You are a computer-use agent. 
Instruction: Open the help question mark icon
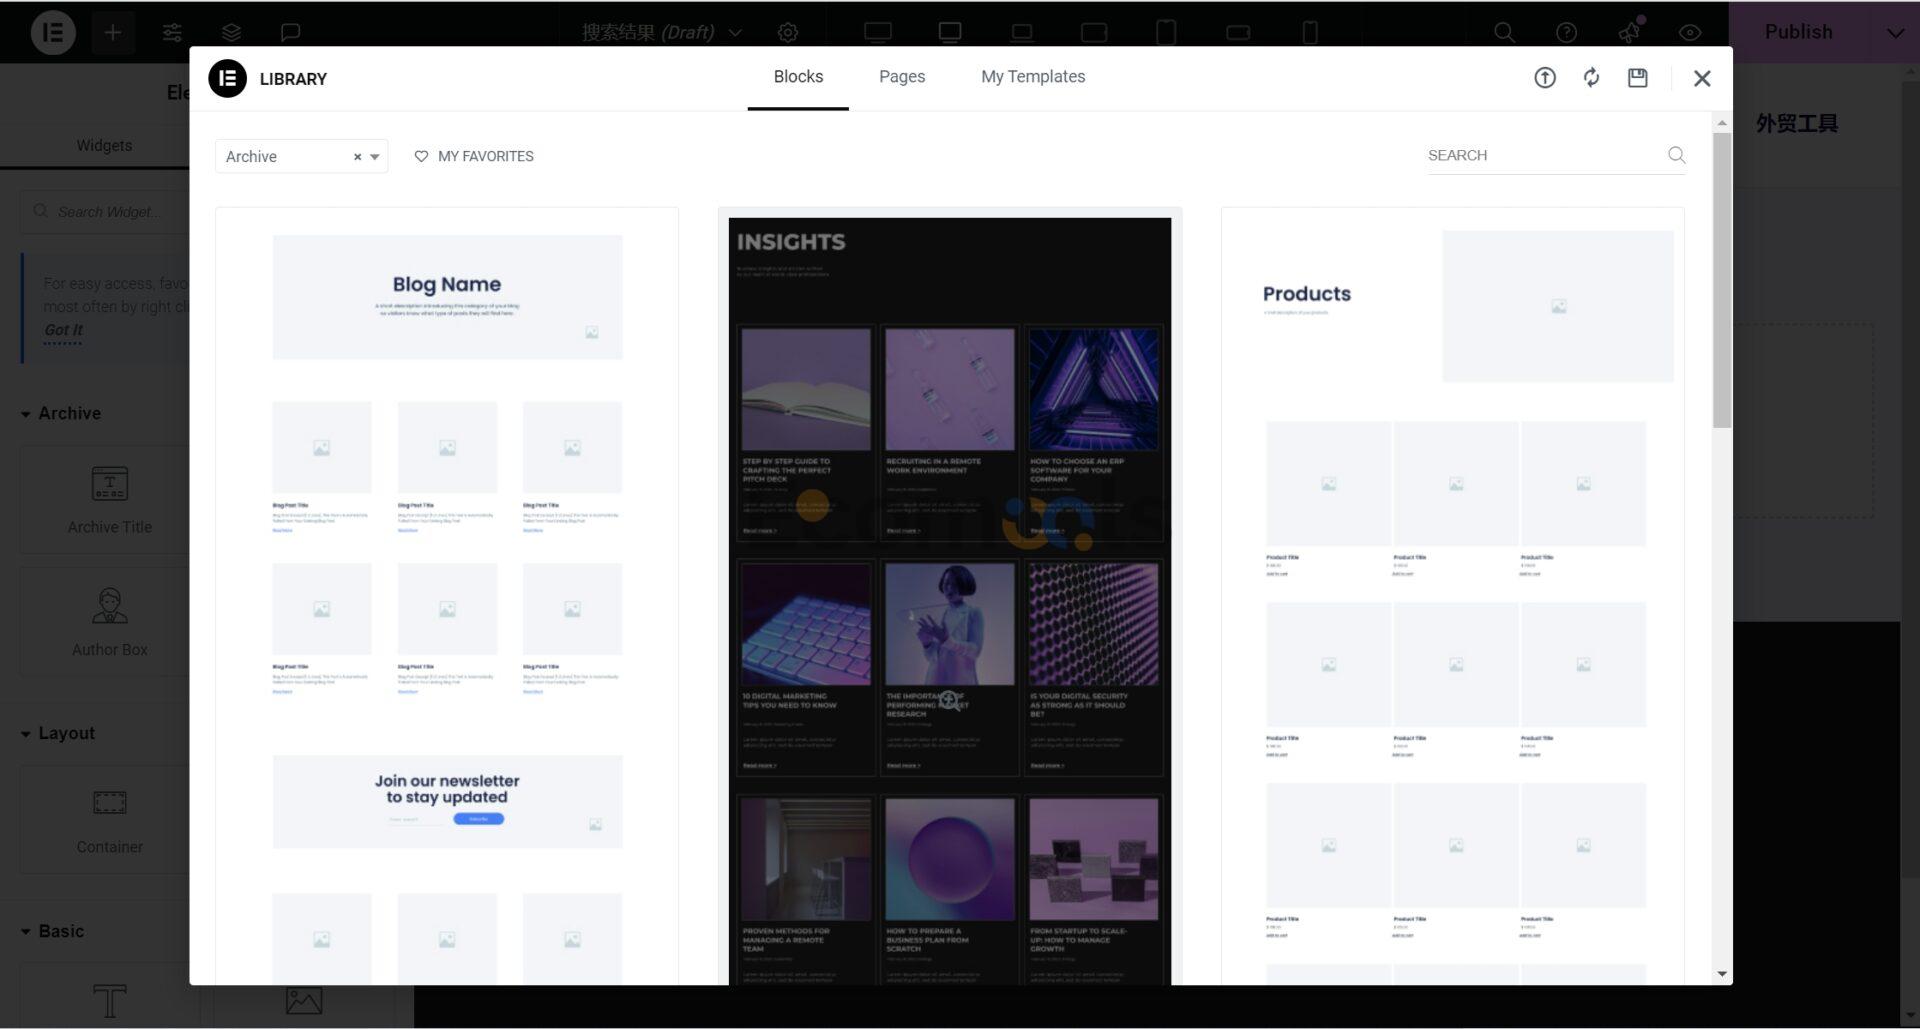[x=1567, y=32]
